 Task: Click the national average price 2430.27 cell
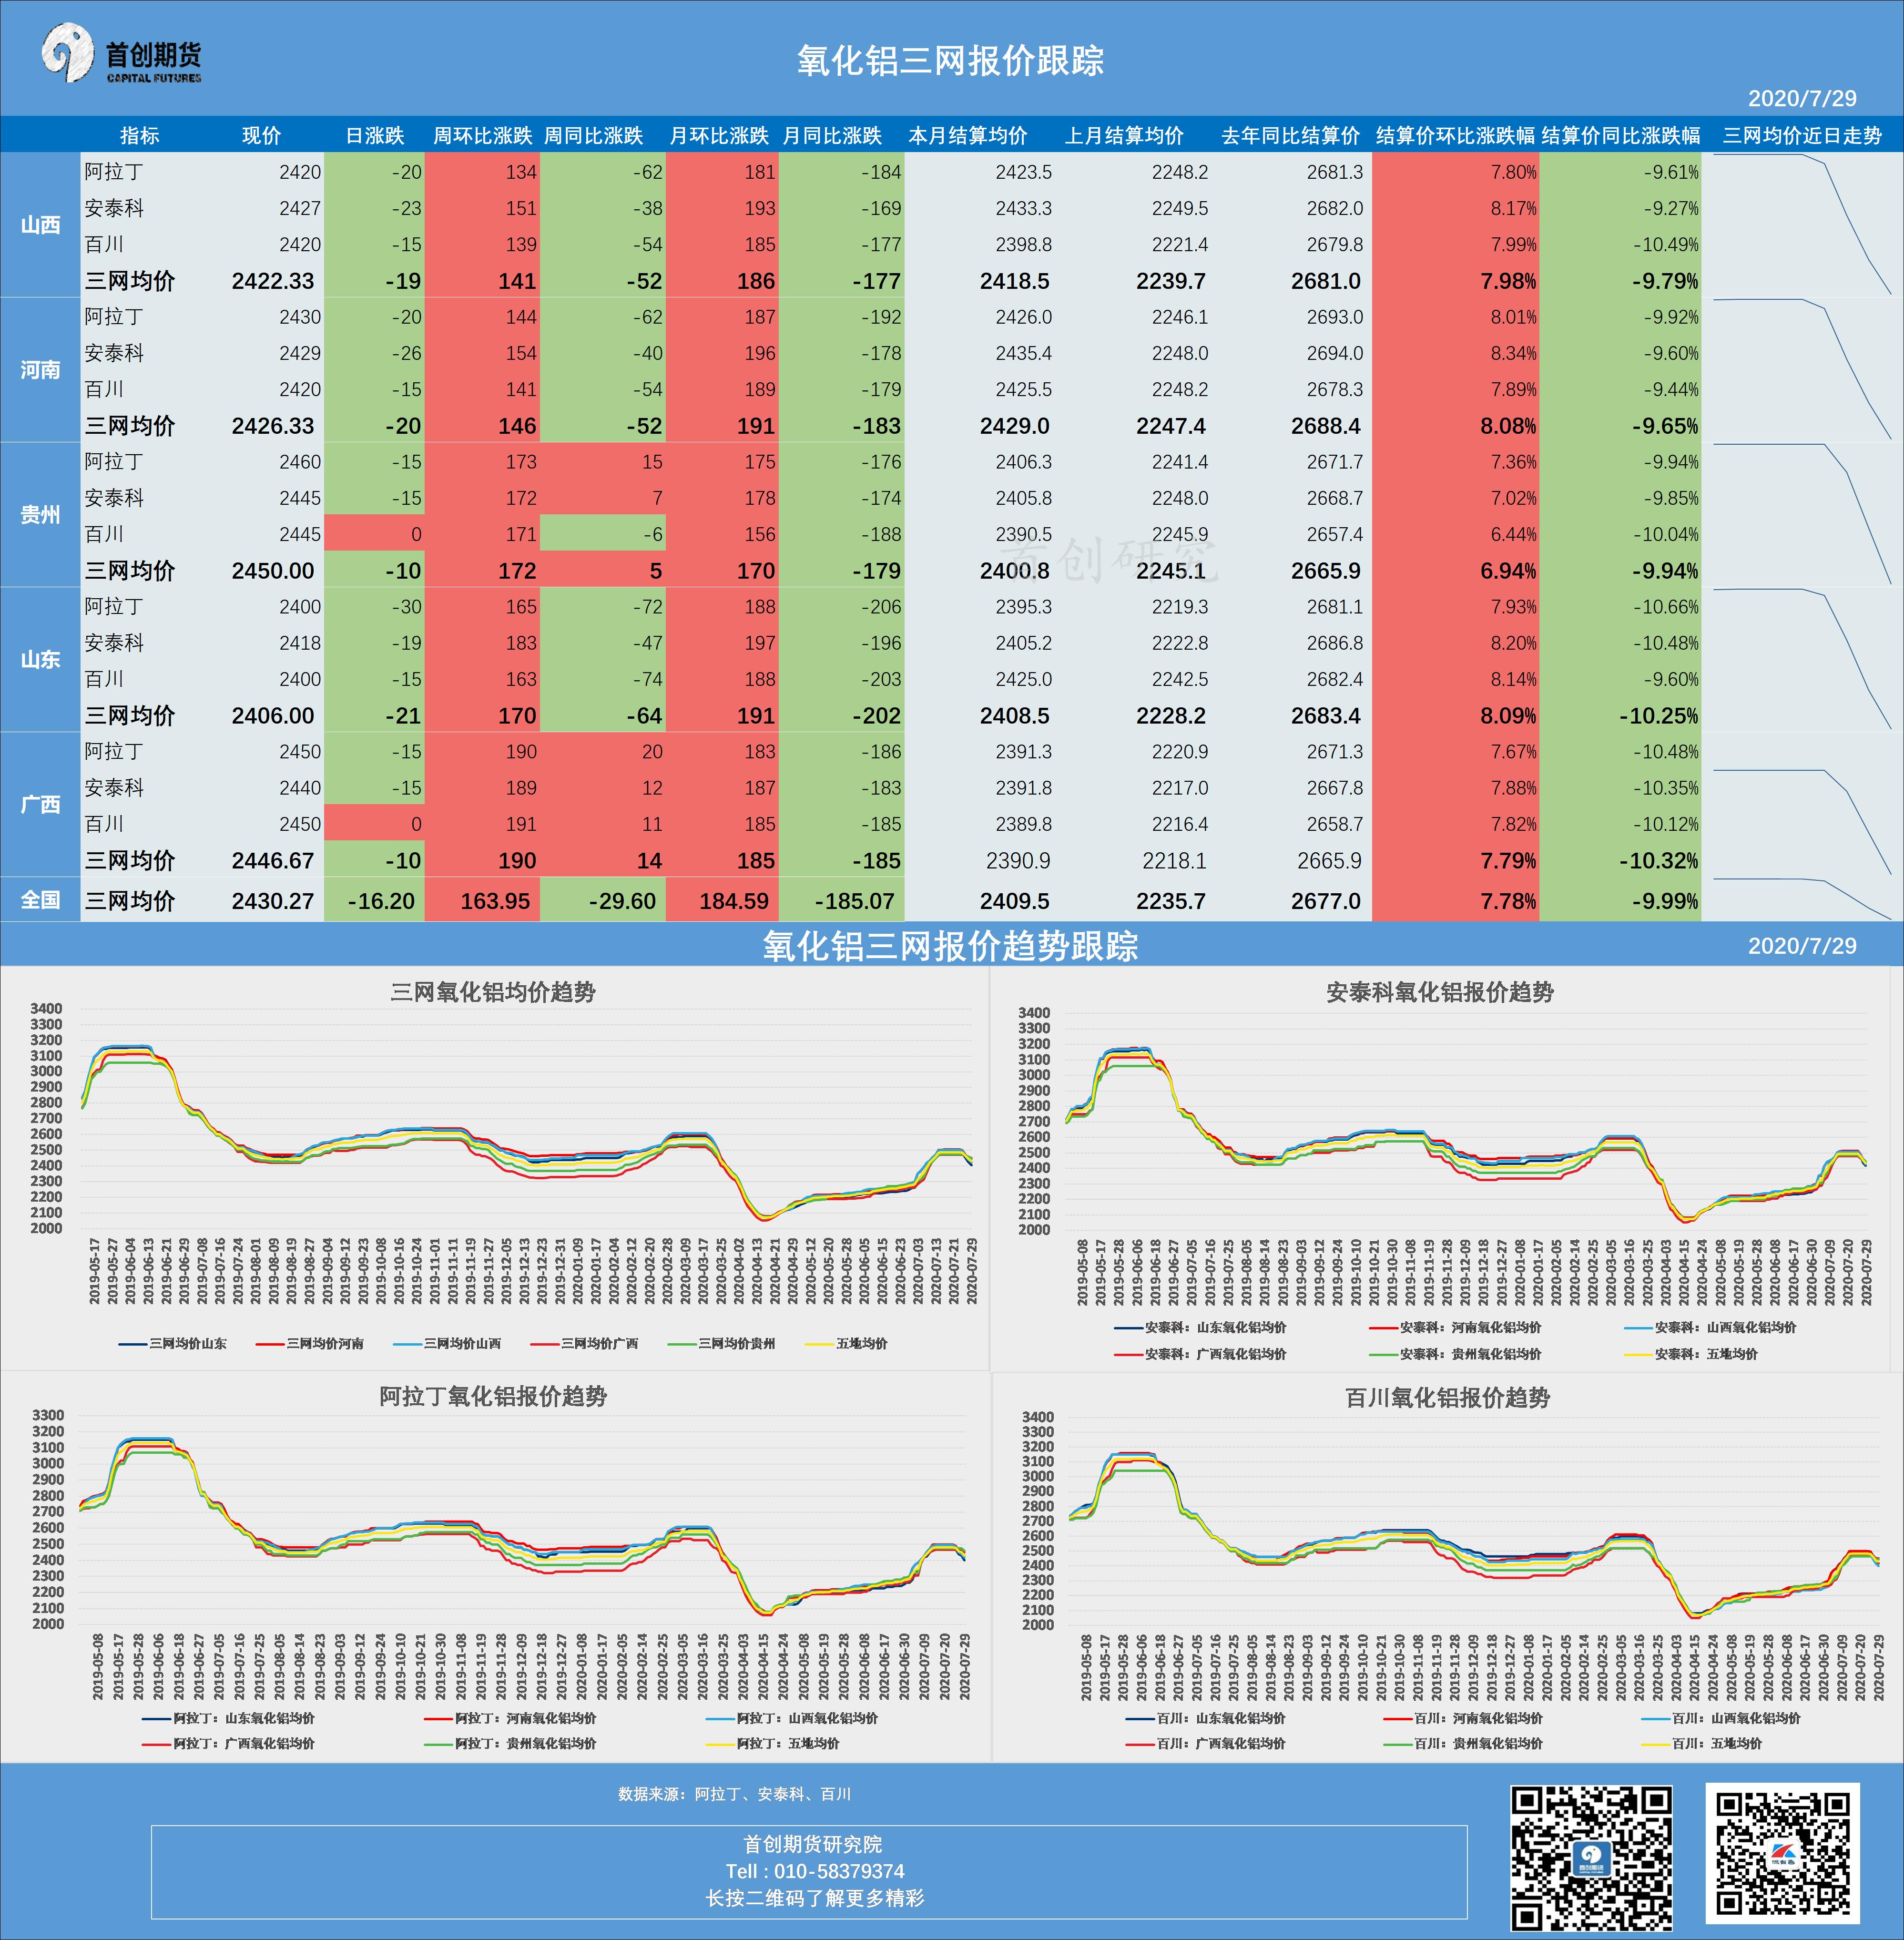[x=272, y=901]
